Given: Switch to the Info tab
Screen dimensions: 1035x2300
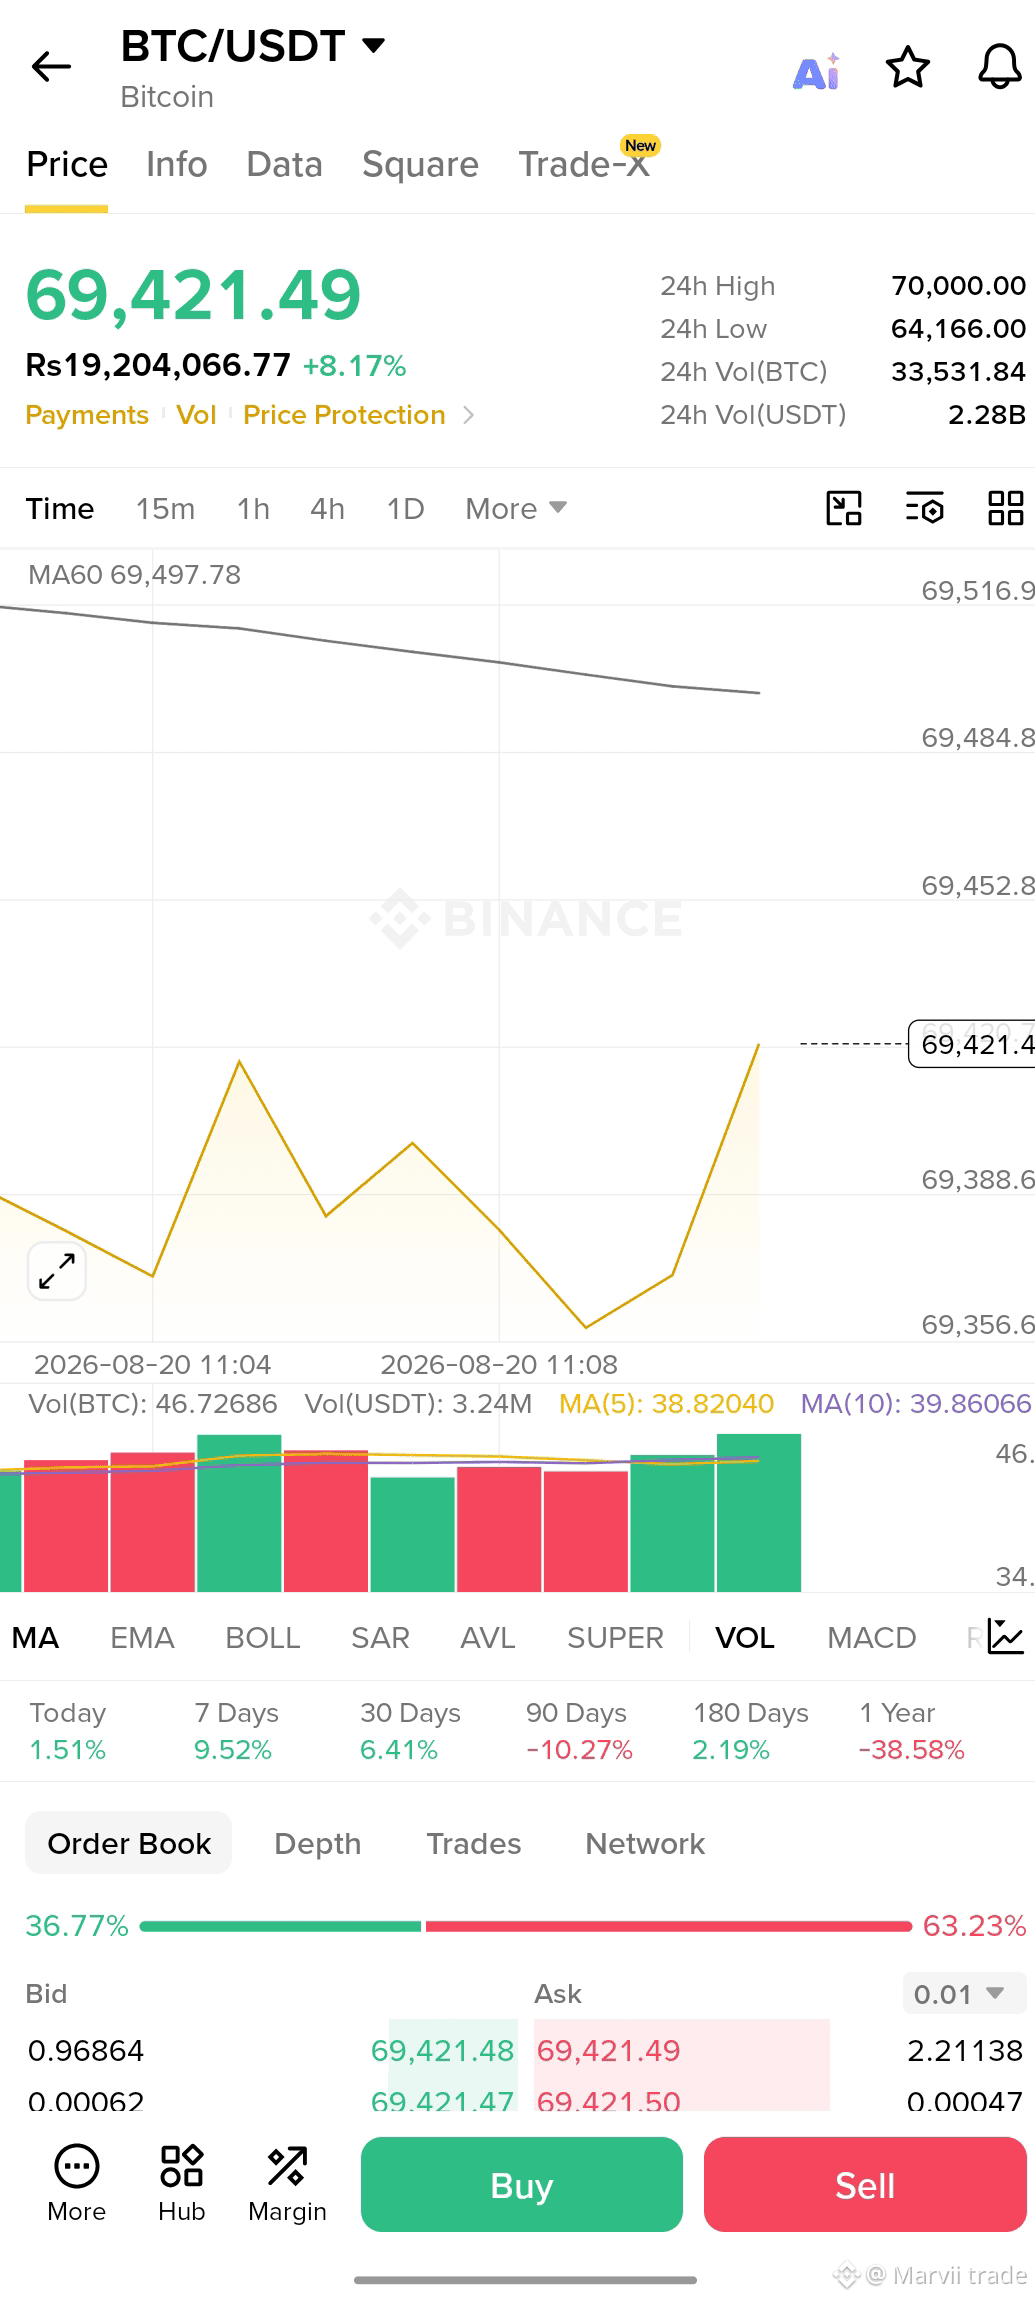Looking at the screenshot, I should pos(177,164).
